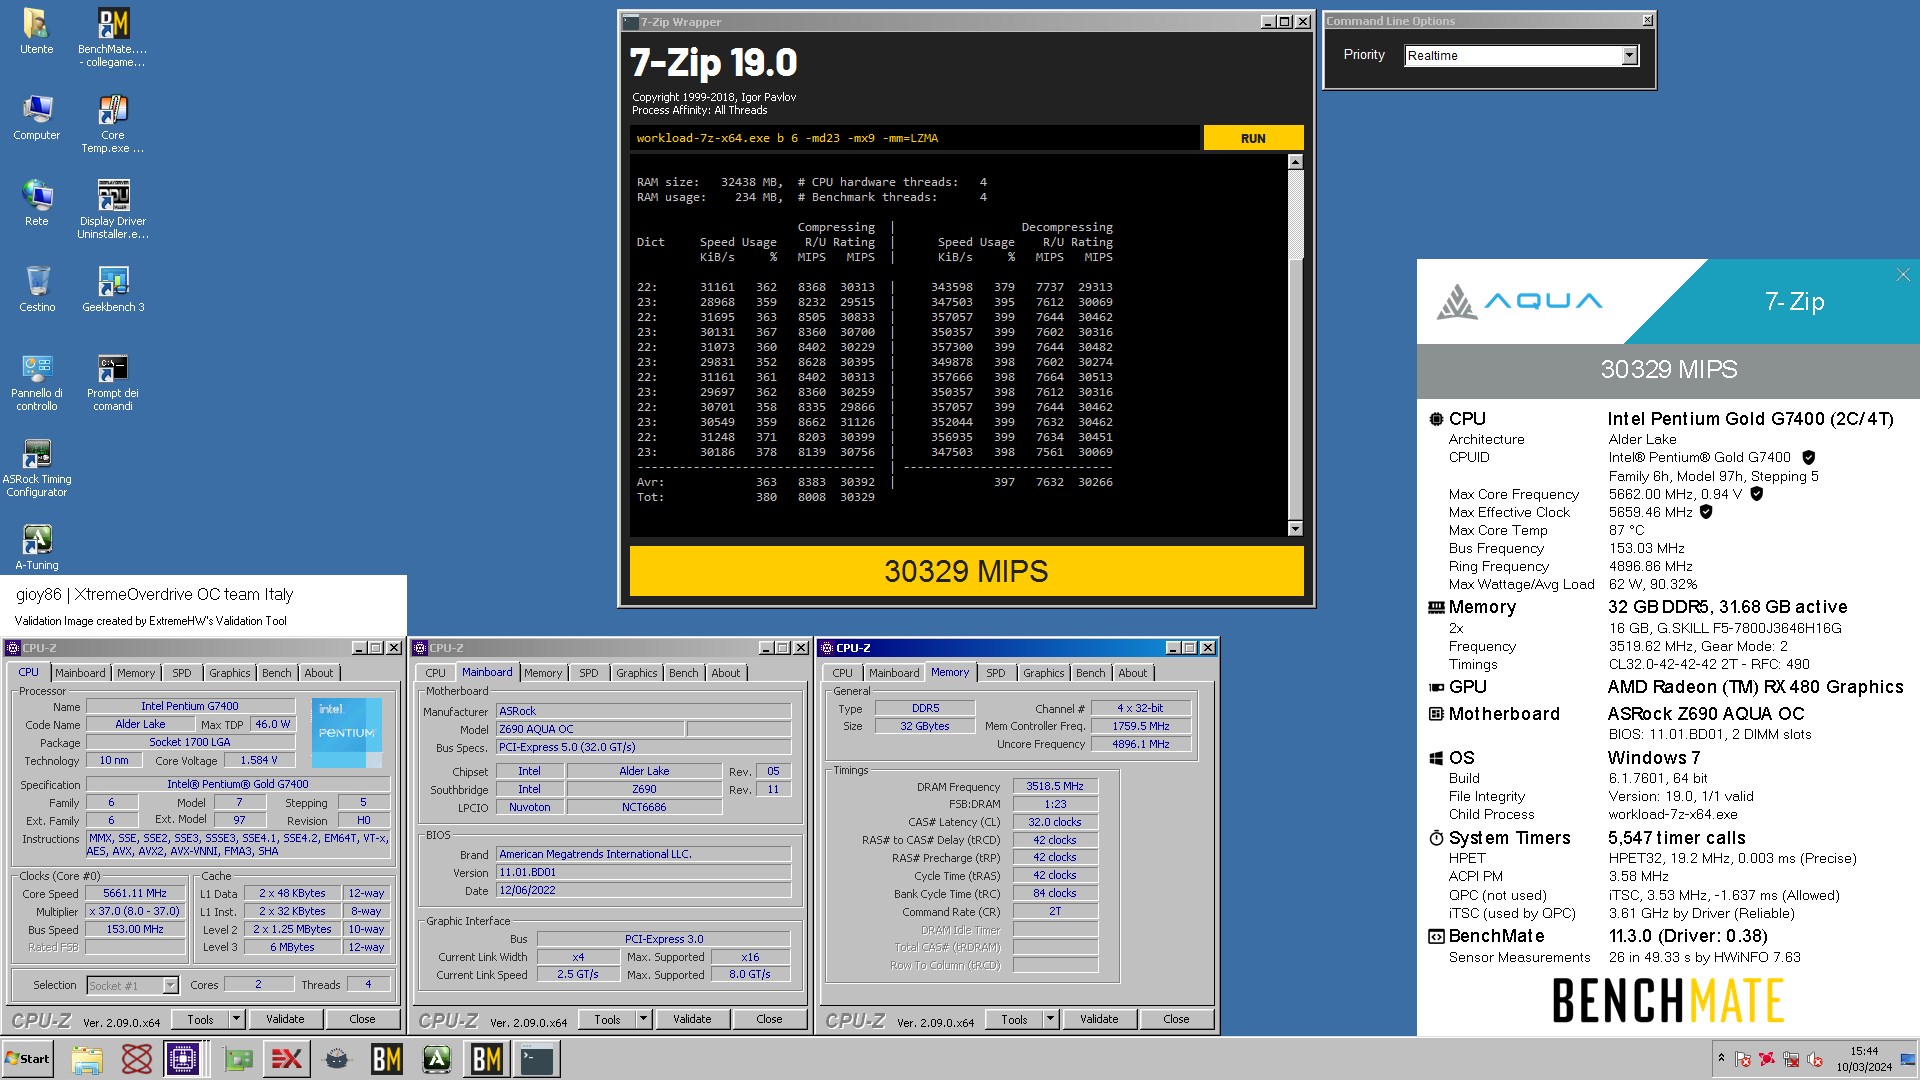The image size is (1920, 1080).
Task: Click the Intel Pentium logo in CPU-Z
Action: (x=346, y=732)
